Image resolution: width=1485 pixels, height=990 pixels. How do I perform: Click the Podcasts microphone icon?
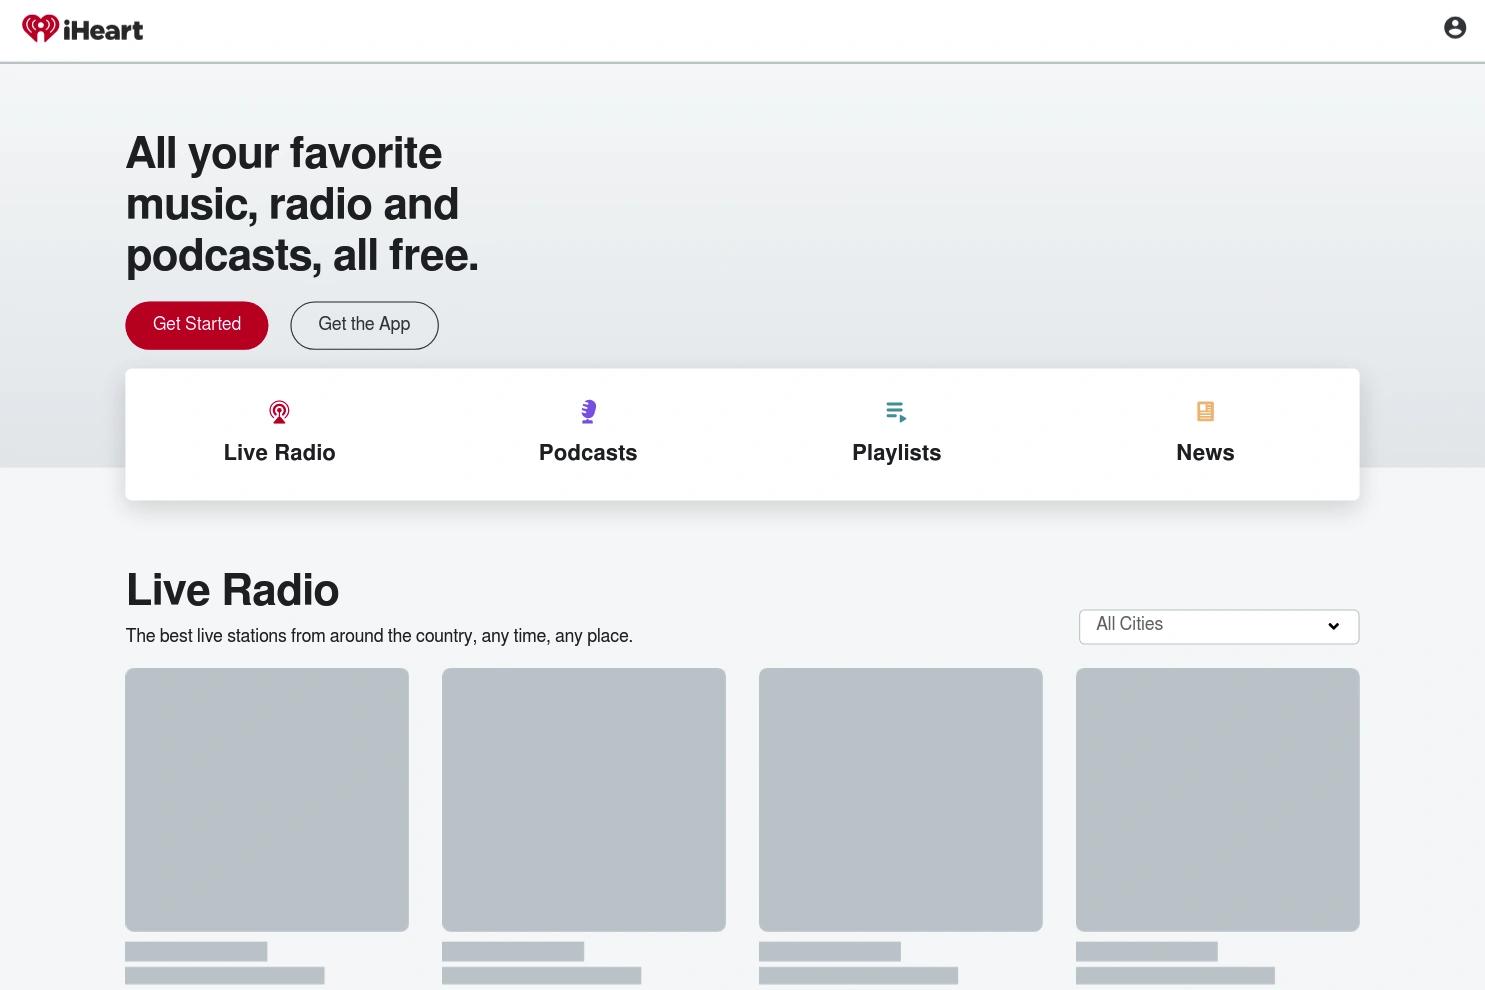tap(588, 411)
